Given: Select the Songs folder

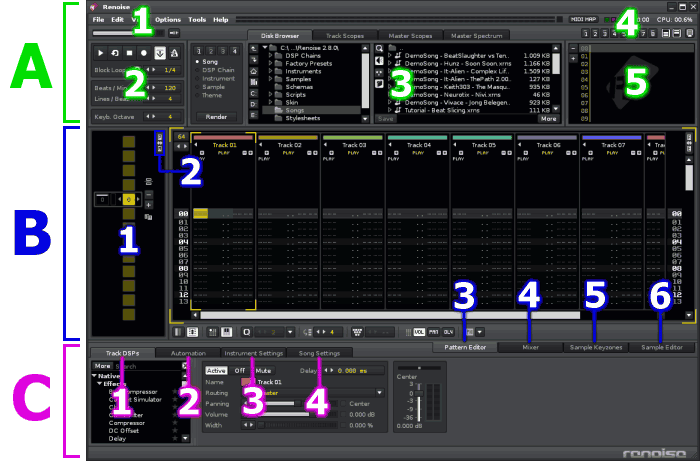Looking at the screenshot, I should point(295,110).
